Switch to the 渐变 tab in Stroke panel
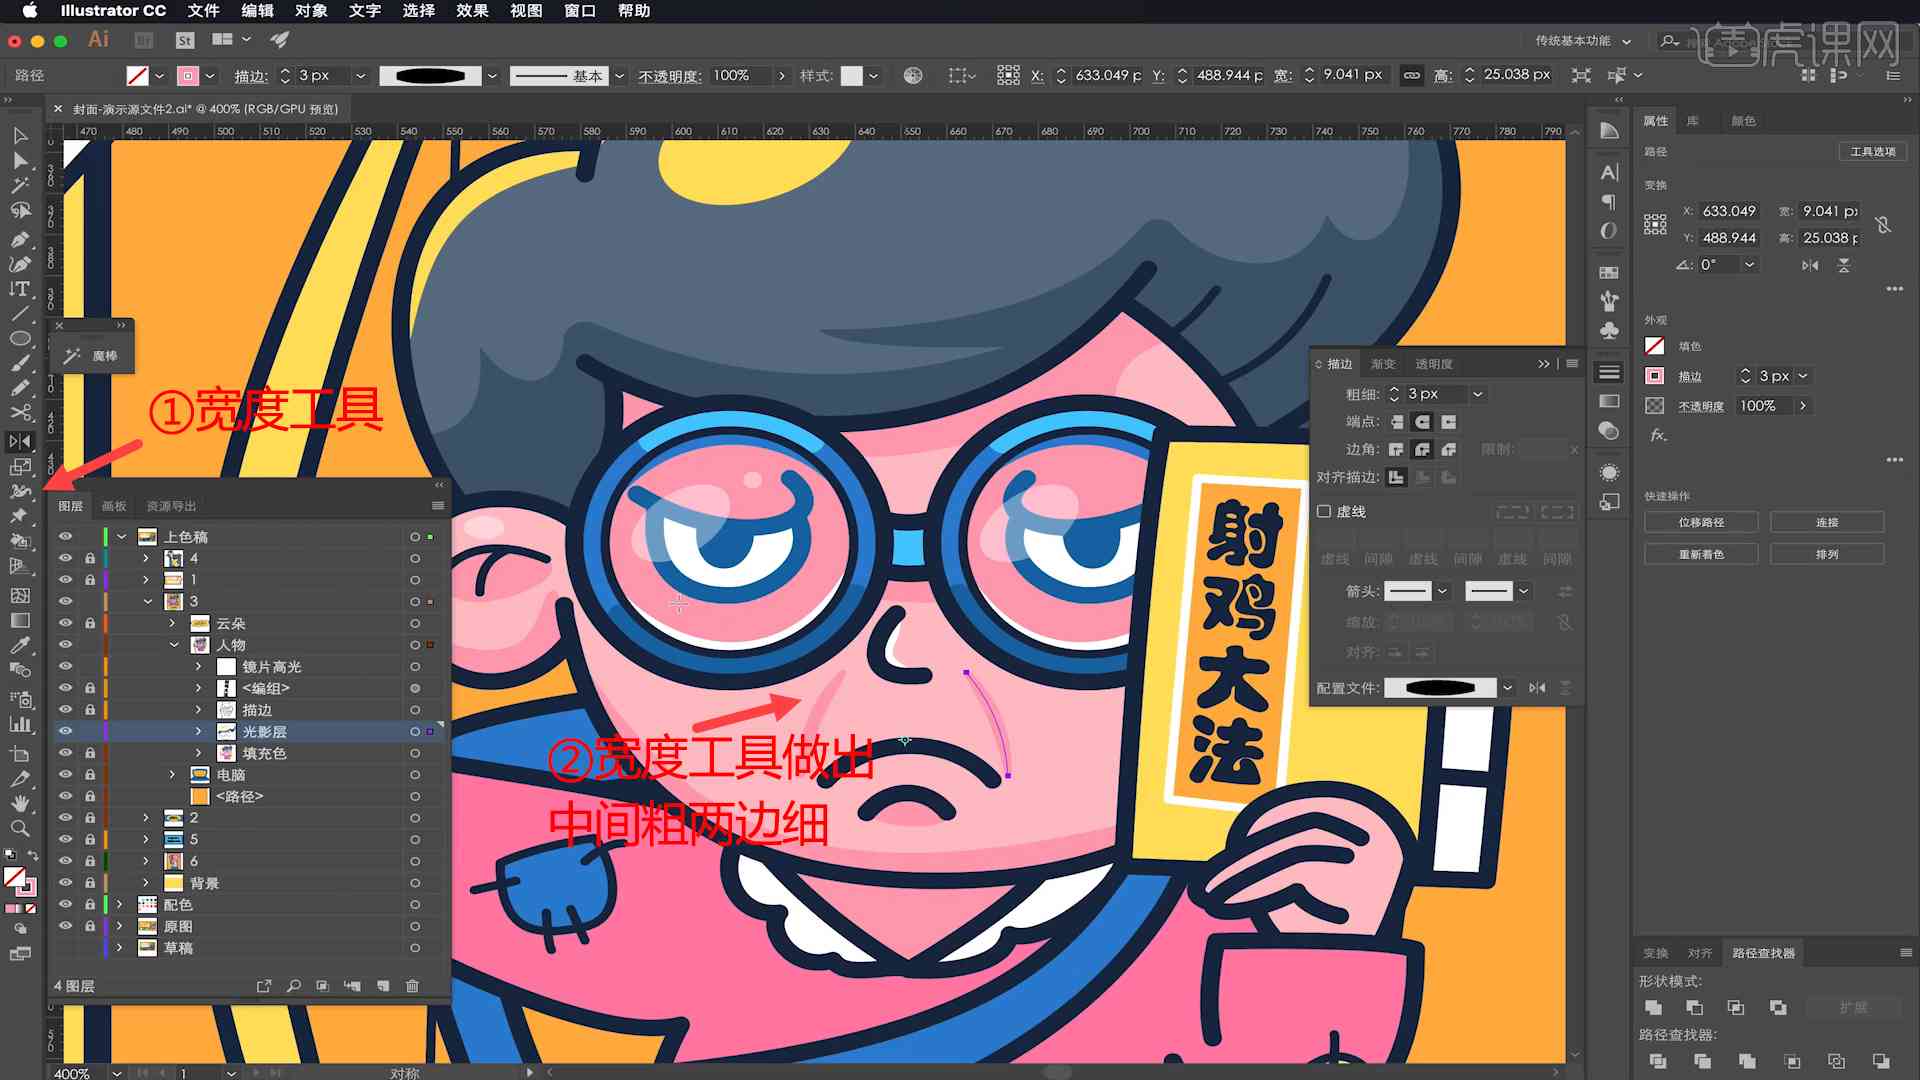This screenshot has width=1920, height=1080. click(1383, 364)
